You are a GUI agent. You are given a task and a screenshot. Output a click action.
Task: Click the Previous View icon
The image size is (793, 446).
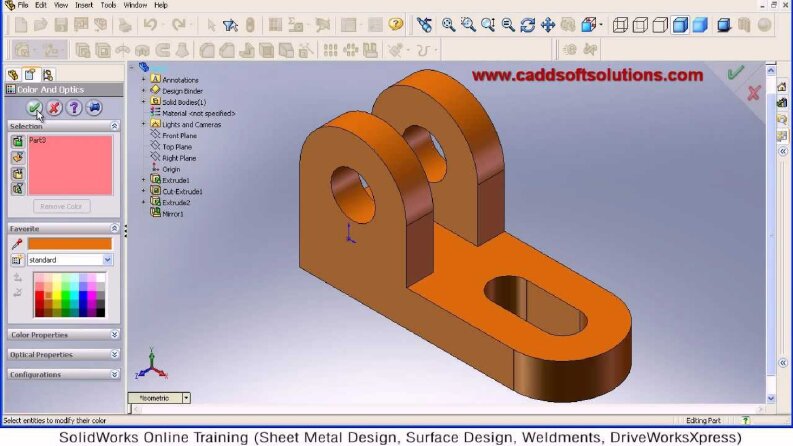click(424, 24)
